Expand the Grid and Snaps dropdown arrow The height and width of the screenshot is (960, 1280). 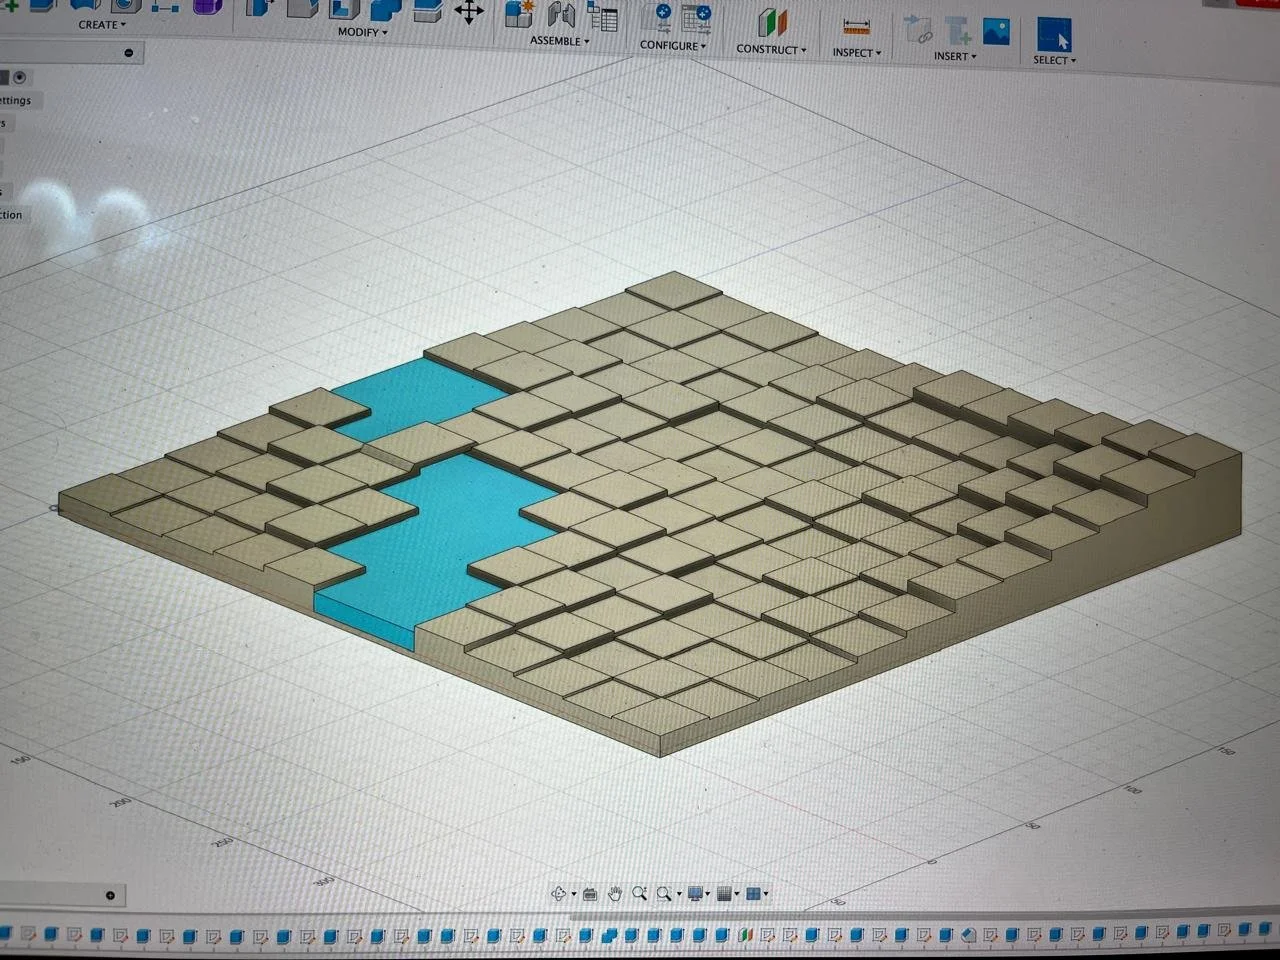click(737, 894)
